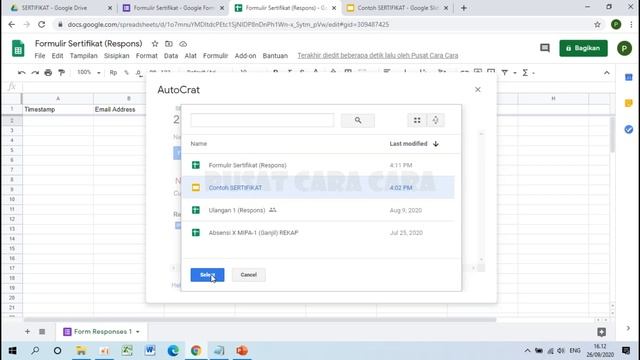640x360 pixels.
Task: Open the Data menu
Action: [171, 56]
